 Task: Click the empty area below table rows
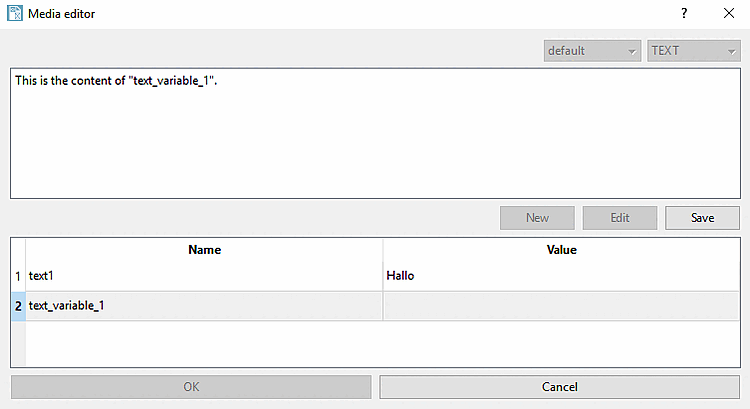coord(380,343)
